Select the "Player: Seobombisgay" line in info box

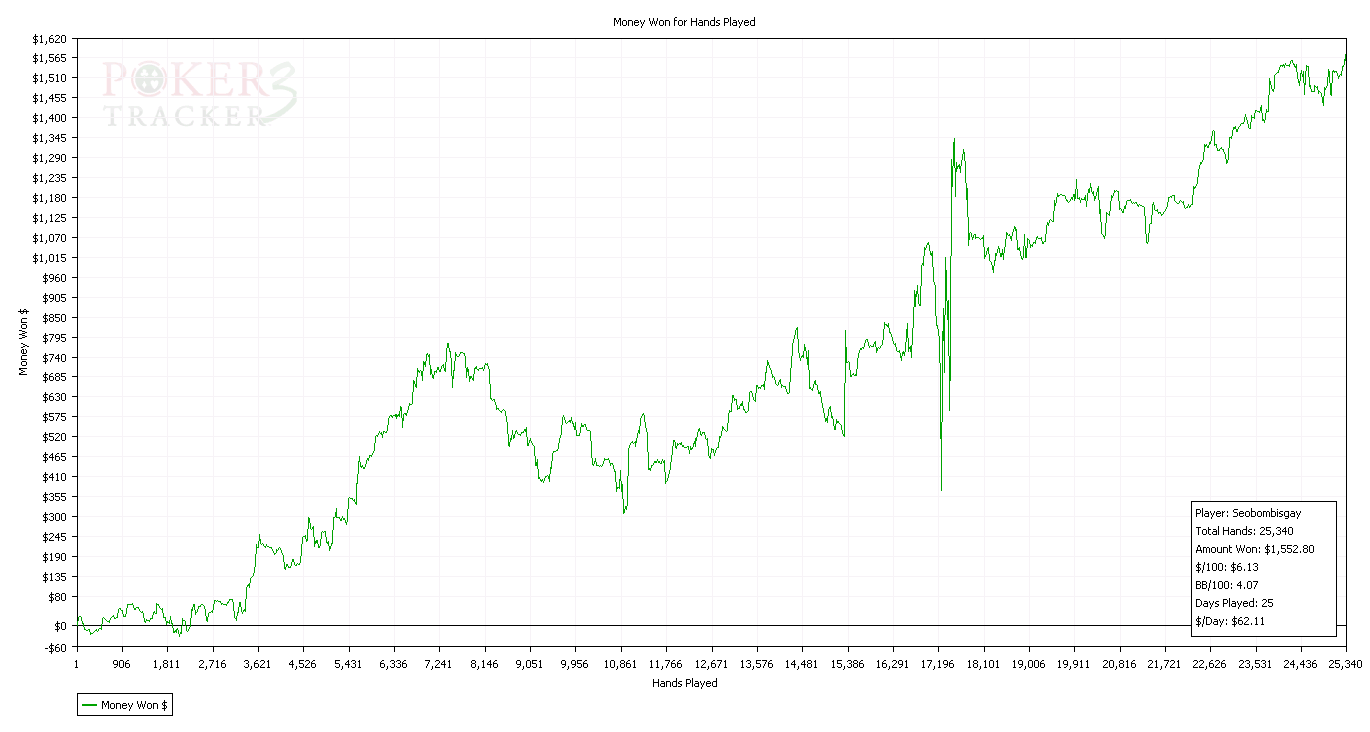coord(1248,513)
